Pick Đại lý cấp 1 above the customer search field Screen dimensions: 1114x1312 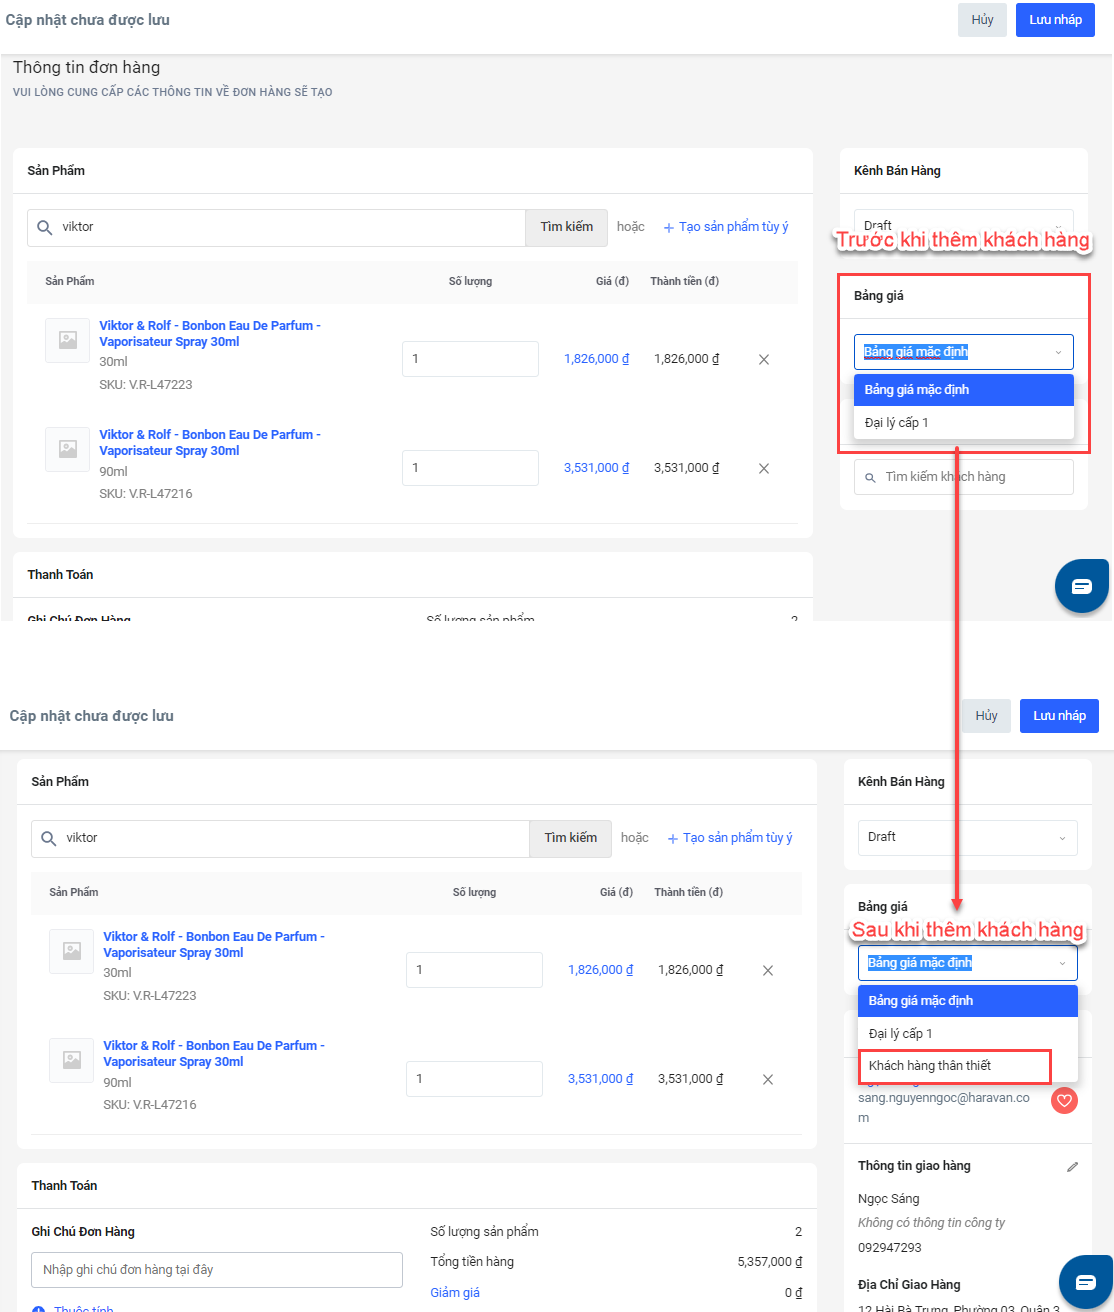point(963,422)
